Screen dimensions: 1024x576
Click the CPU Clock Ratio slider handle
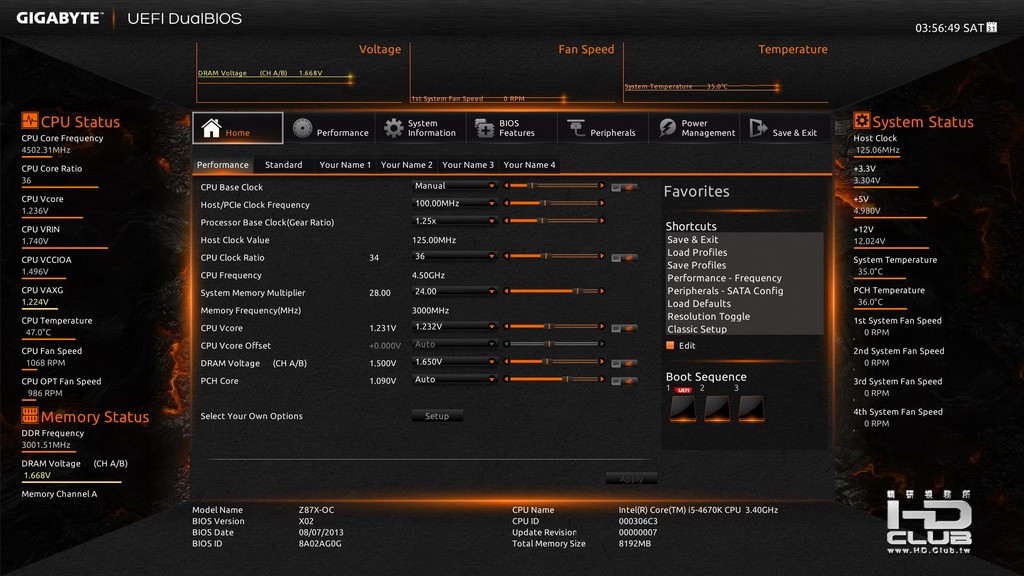tap(546, 256)
